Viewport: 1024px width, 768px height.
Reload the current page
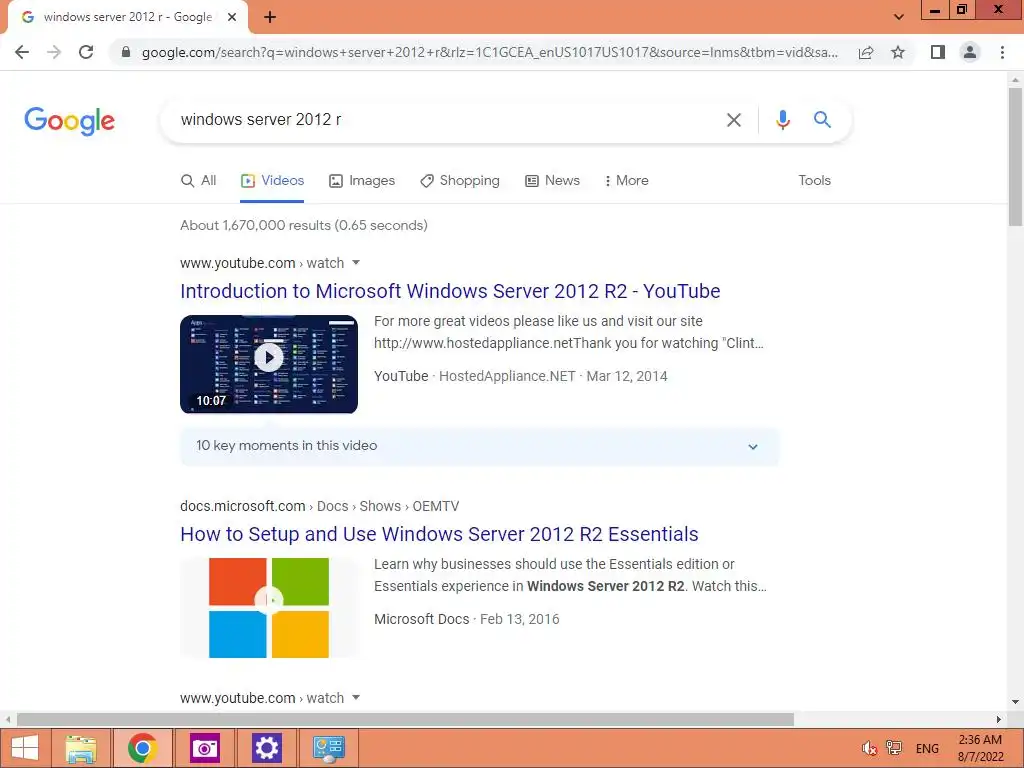86,52
